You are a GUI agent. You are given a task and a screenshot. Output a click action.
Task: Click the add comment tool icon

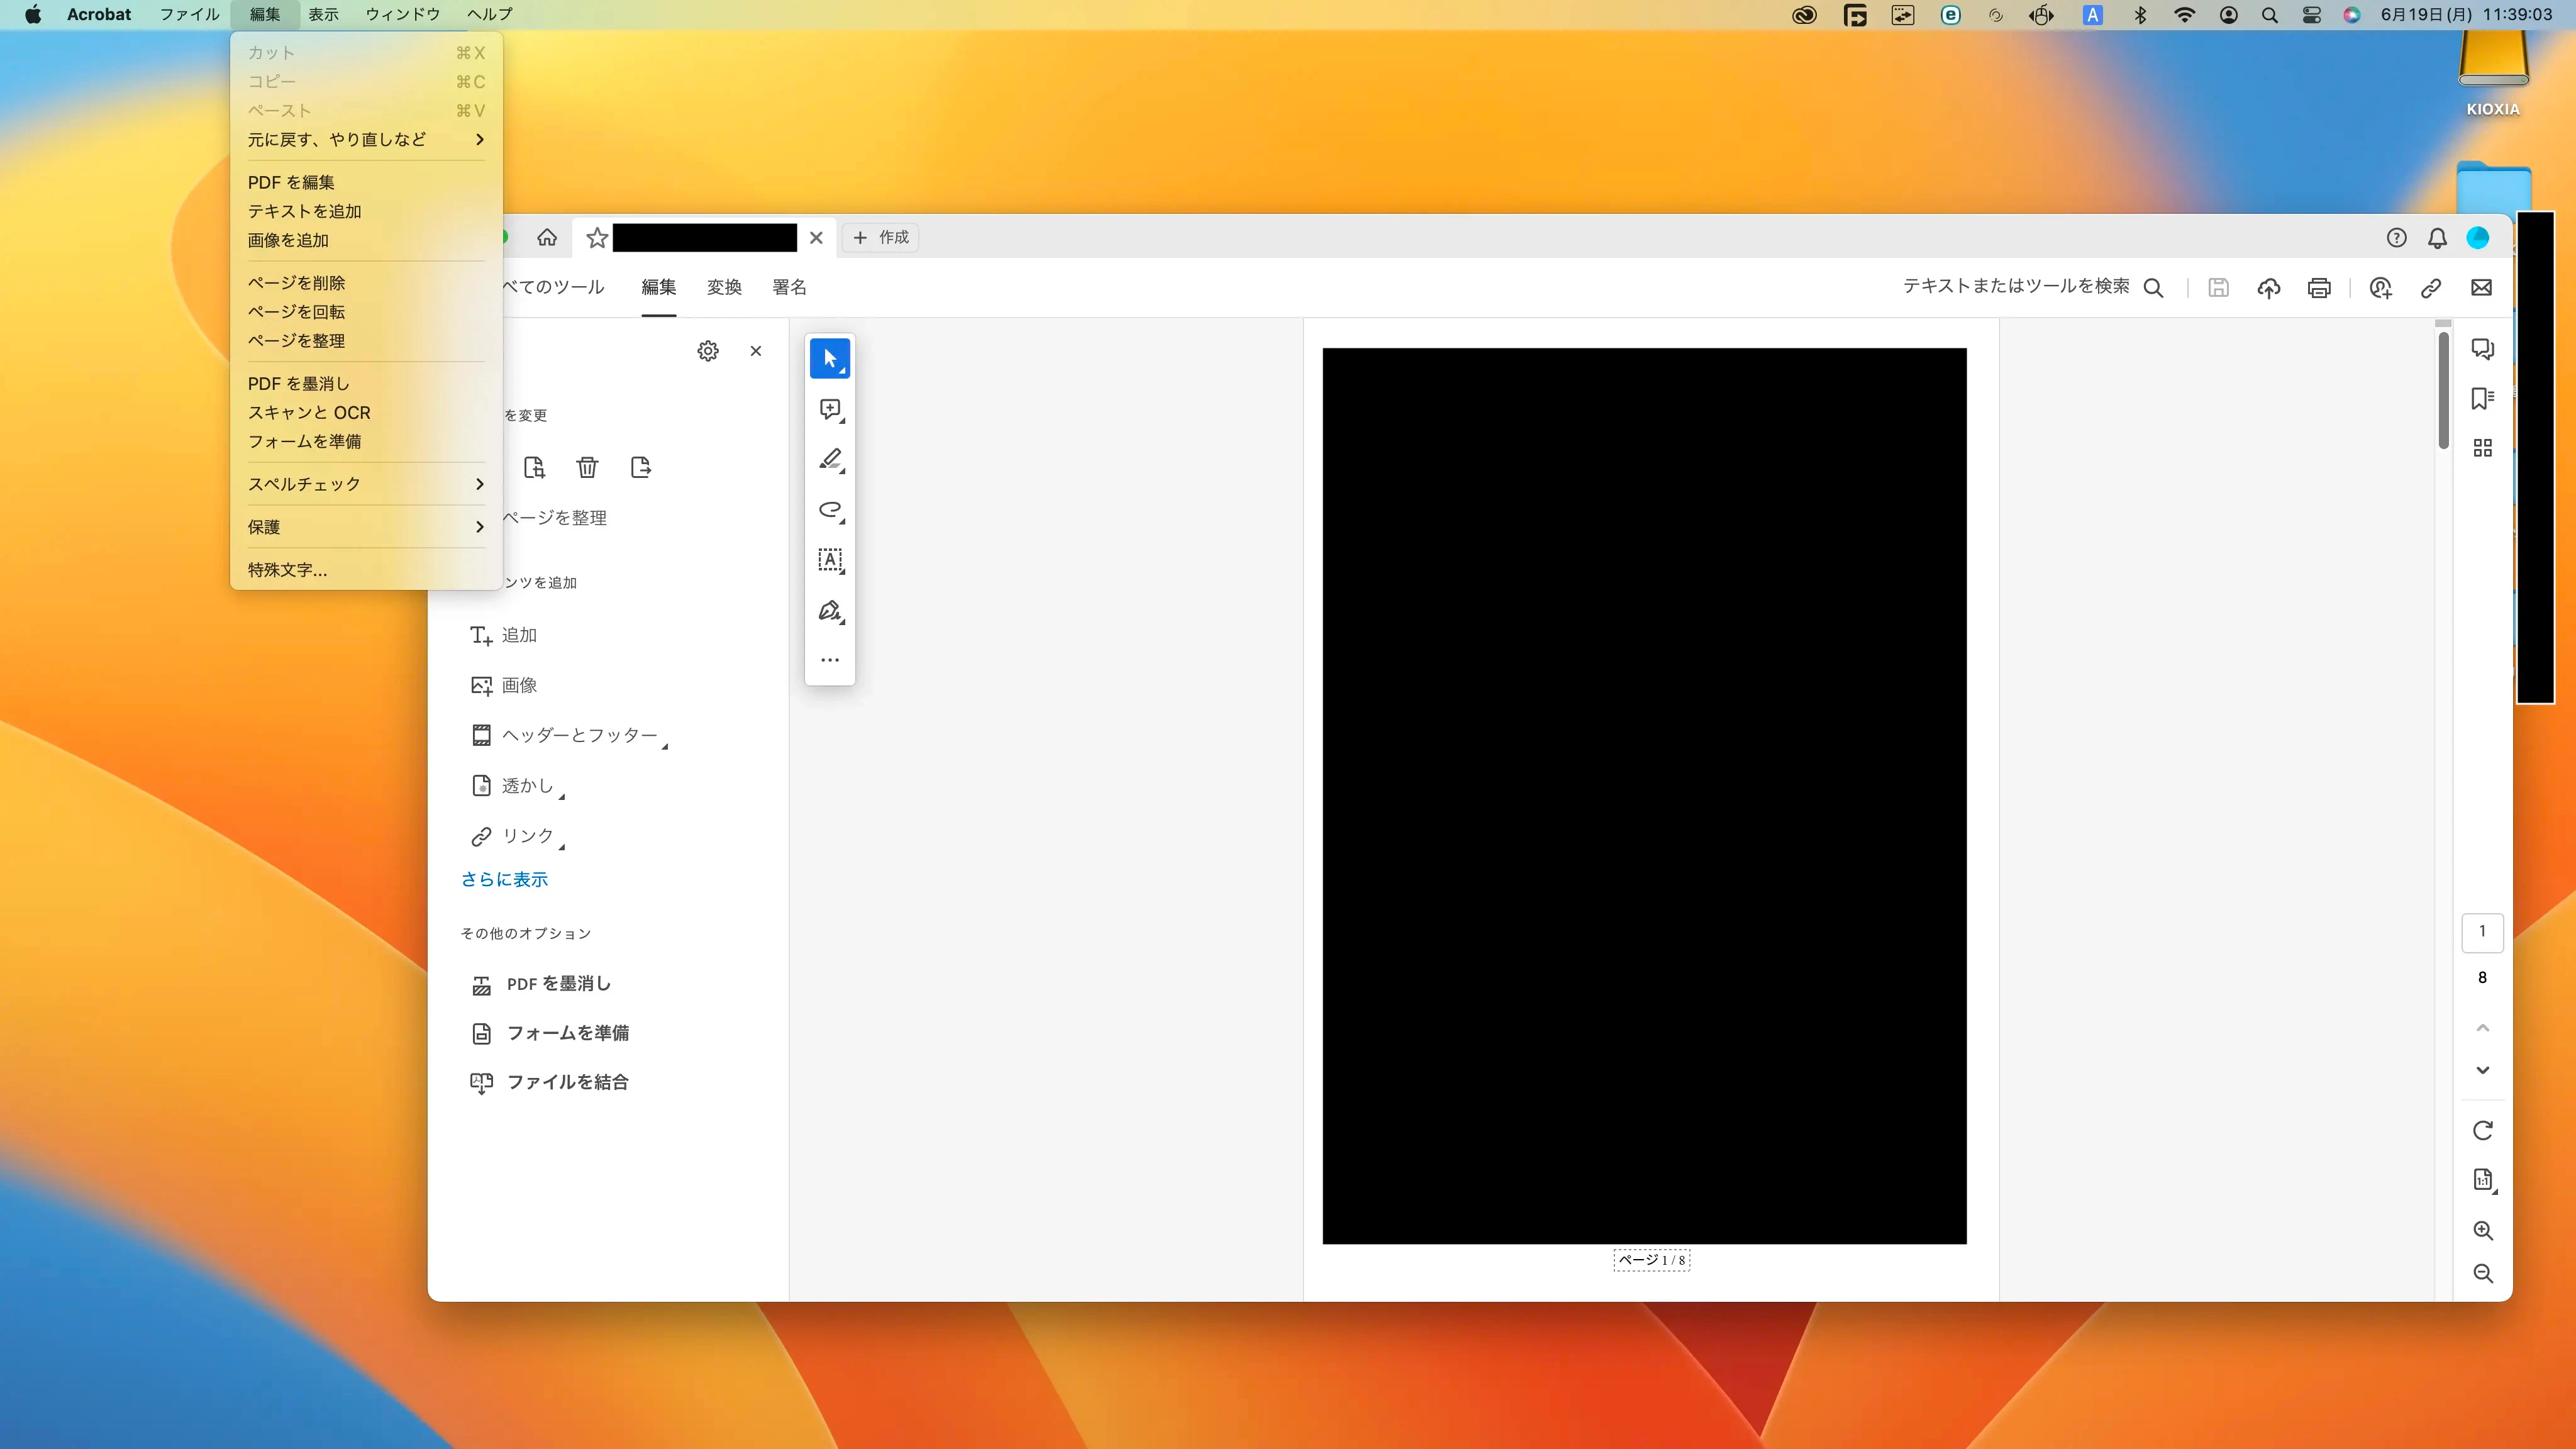pyautogui.click(x=829, y=409)
